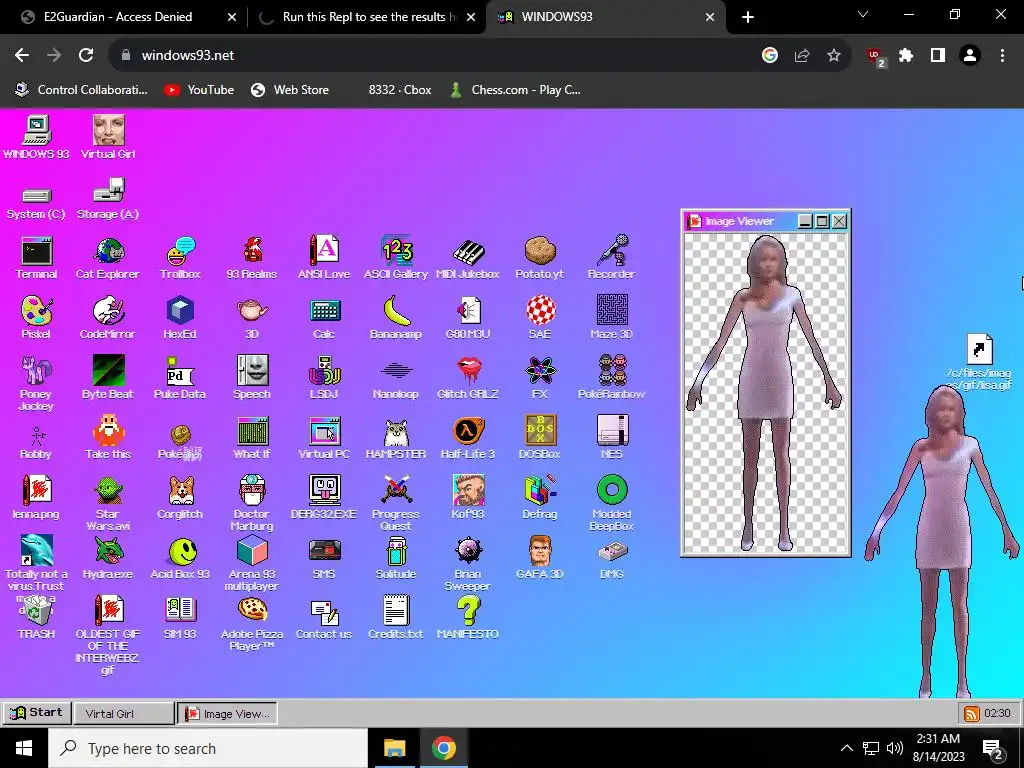Viewport: 1024px width, 768px height.
Task: Launch GAFA 3D icon
Action: pos(539,558)
